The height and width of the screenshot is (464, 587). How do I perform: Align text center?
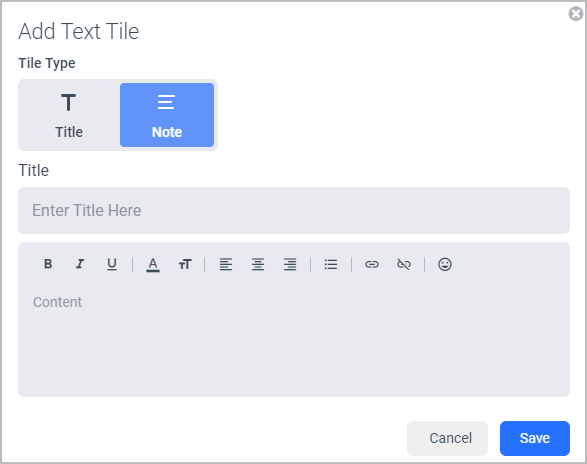click(258, 264)
